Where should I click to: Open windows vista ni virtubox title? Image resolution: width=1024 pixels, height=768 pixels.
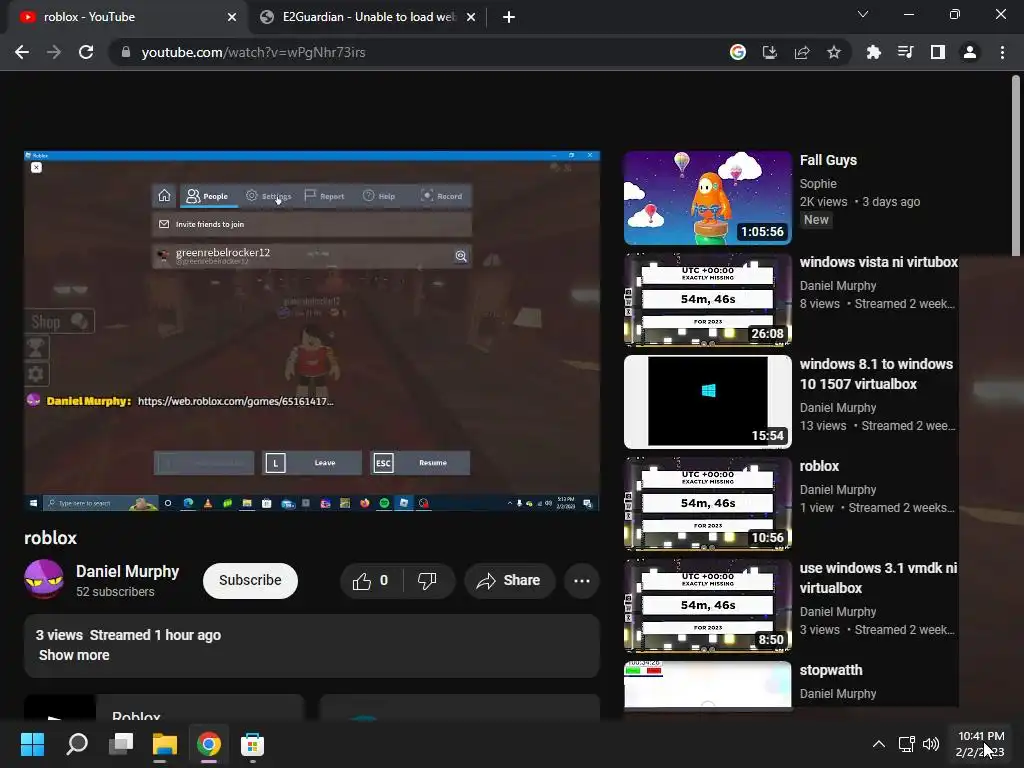tap(878, 262)
